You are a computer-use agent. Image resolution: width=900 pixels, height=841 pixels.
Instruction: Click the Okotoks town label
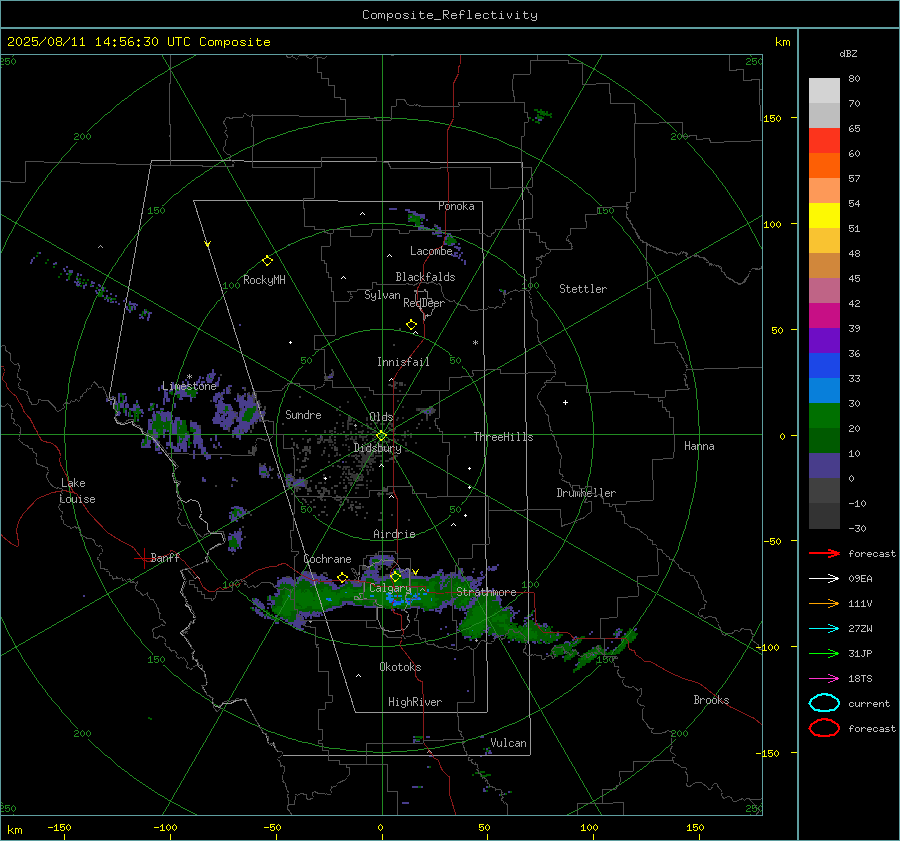tap(400, 667)
